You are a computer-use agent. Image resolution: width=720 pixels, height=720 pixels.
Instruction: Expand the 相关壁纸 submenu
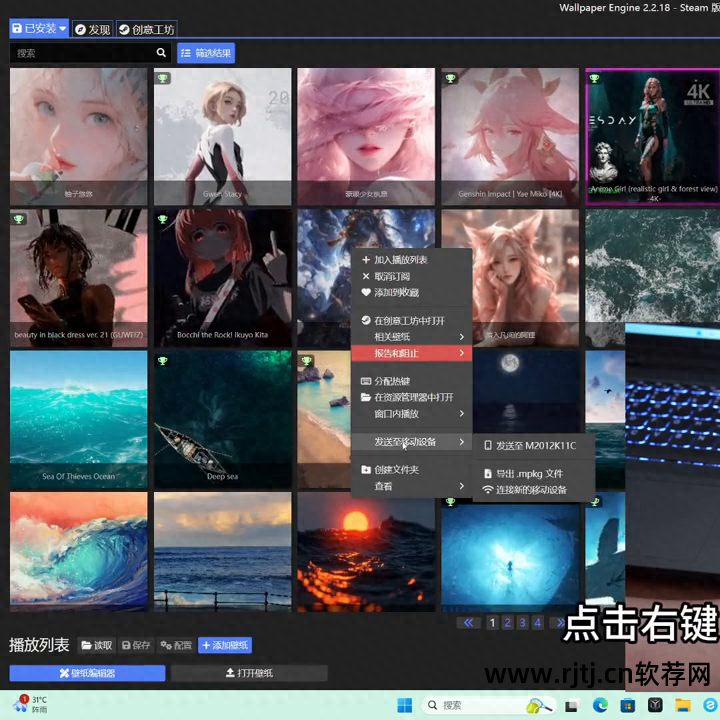411,337
